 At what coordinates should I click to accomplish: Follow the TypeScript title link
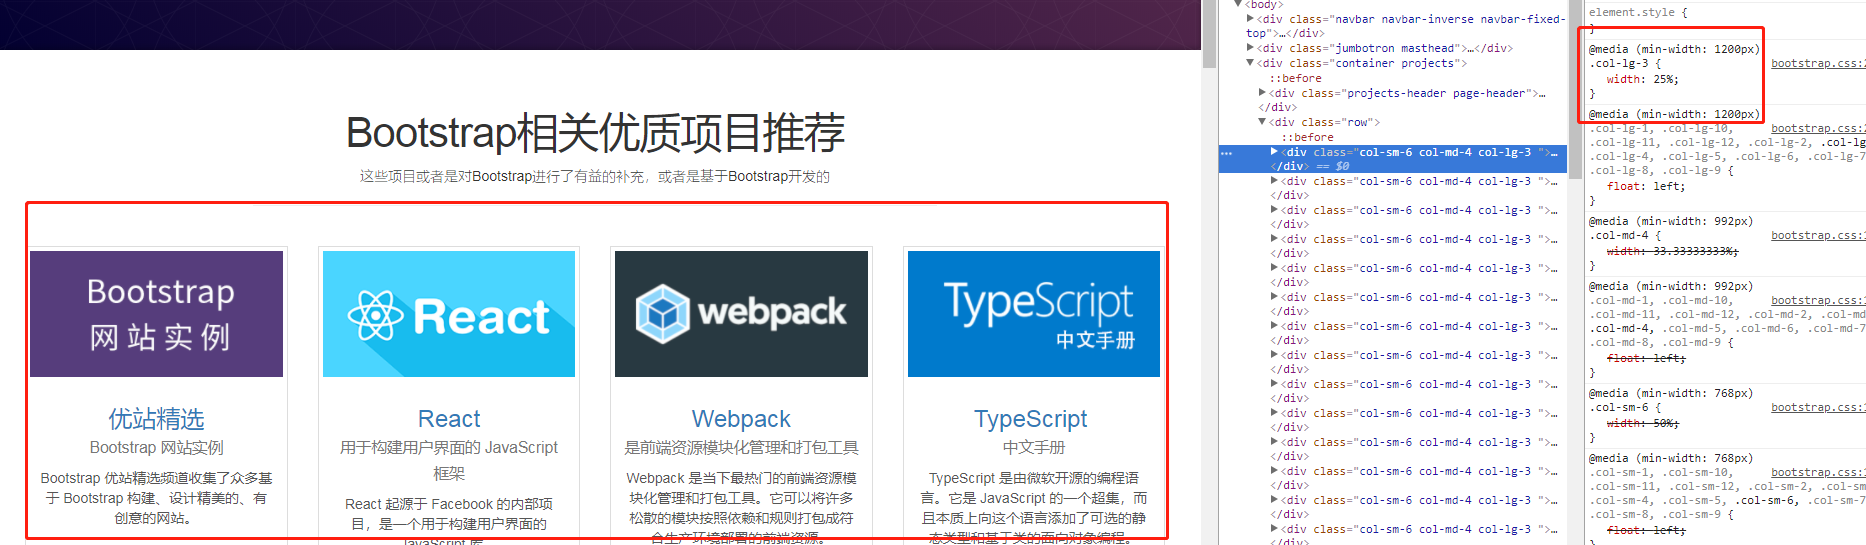(x=1031, y=419)
